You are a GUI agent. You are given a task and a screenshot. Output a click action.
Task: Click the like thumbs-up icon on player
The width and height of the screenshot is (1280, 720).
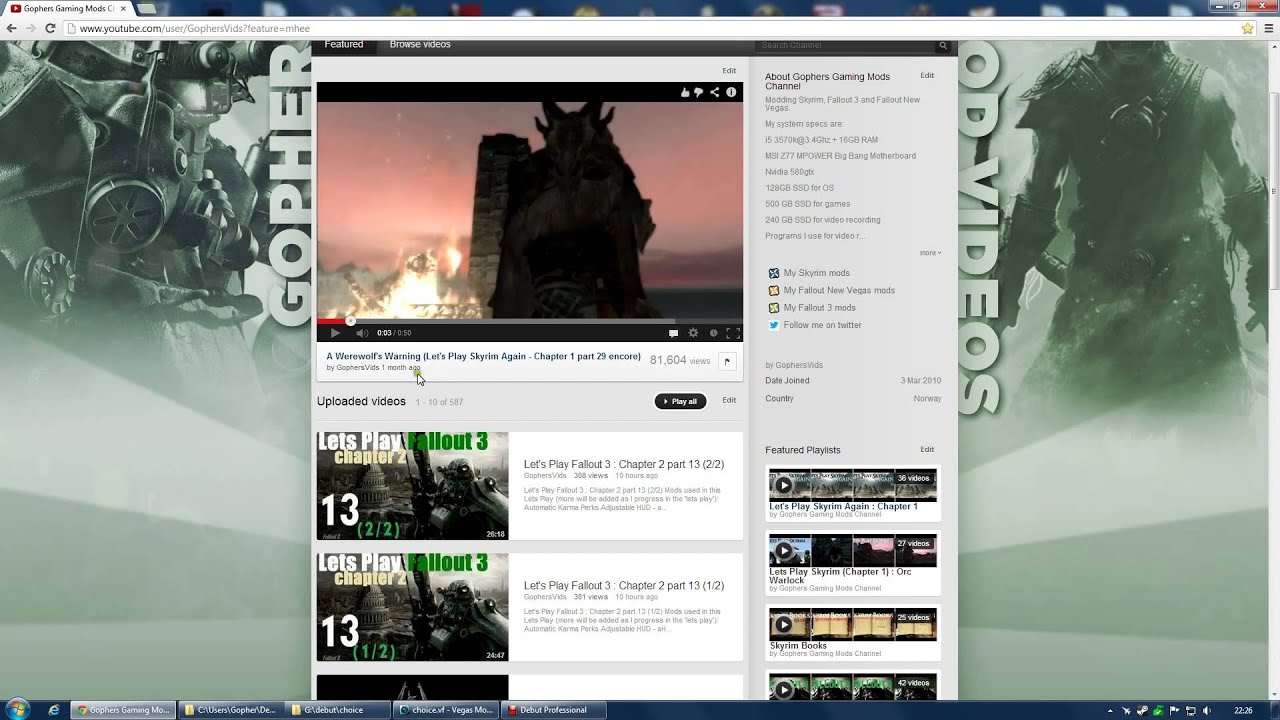point(685,92)
